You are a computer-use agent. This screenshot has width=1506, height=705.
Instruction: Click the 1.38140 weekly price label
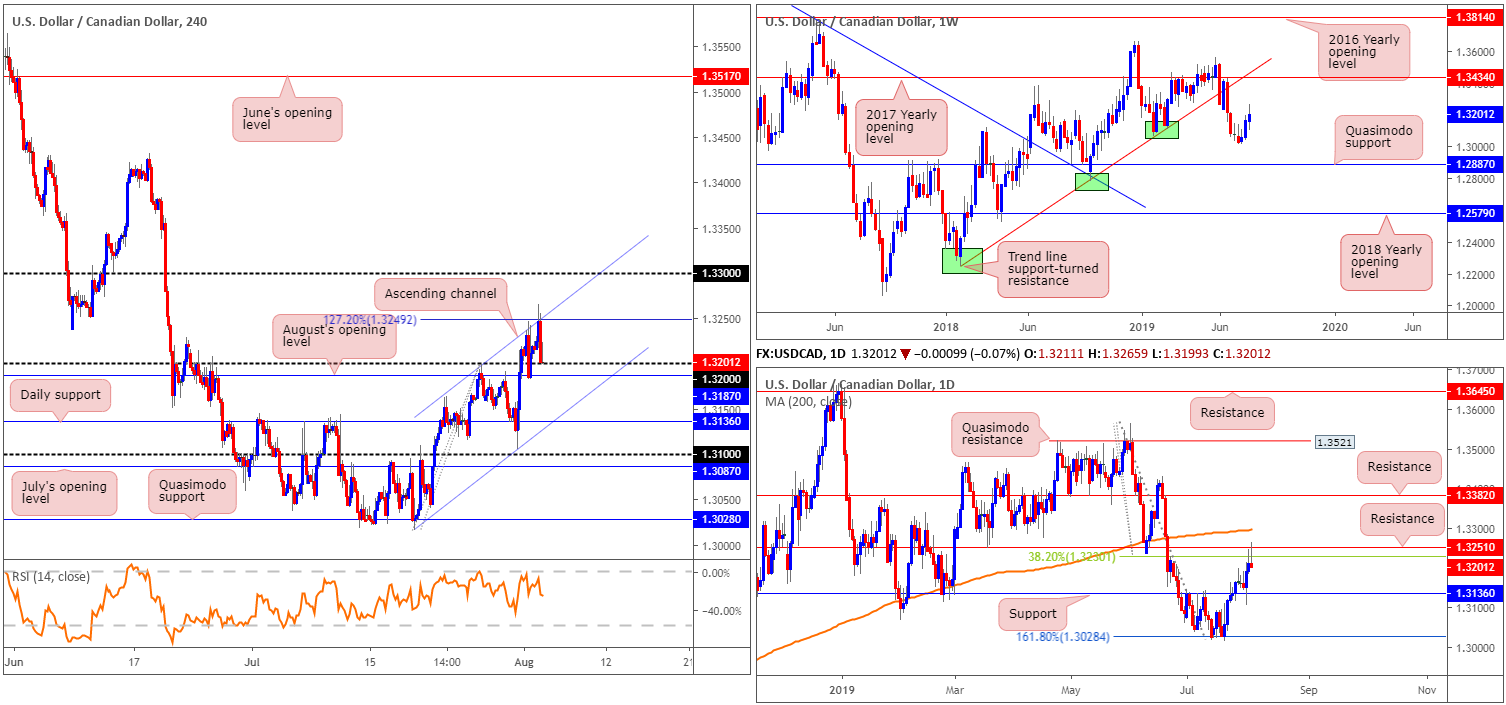pyautogui.click(x=1476, y=18)
